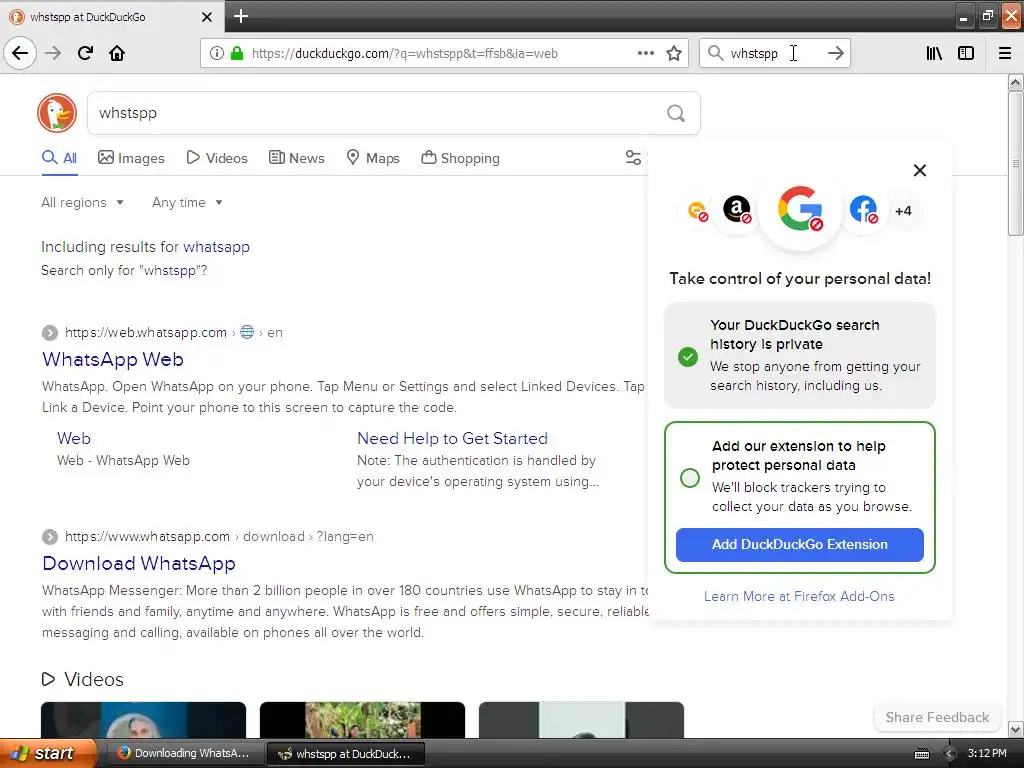Click the Firefox search bar field

coord(774,54)
